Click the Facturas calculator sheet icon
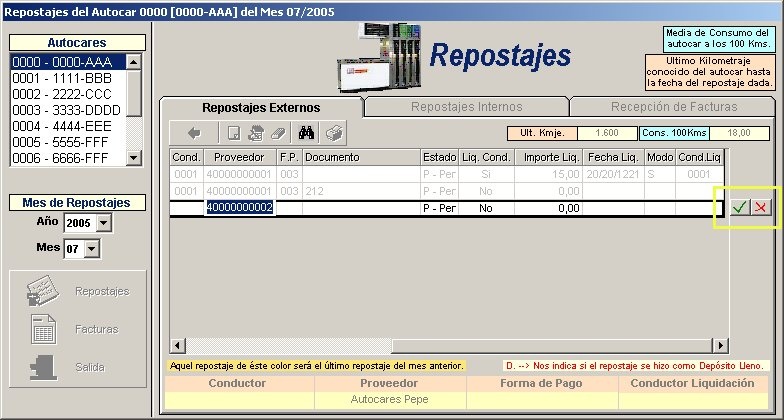 (x=44, y=329)
